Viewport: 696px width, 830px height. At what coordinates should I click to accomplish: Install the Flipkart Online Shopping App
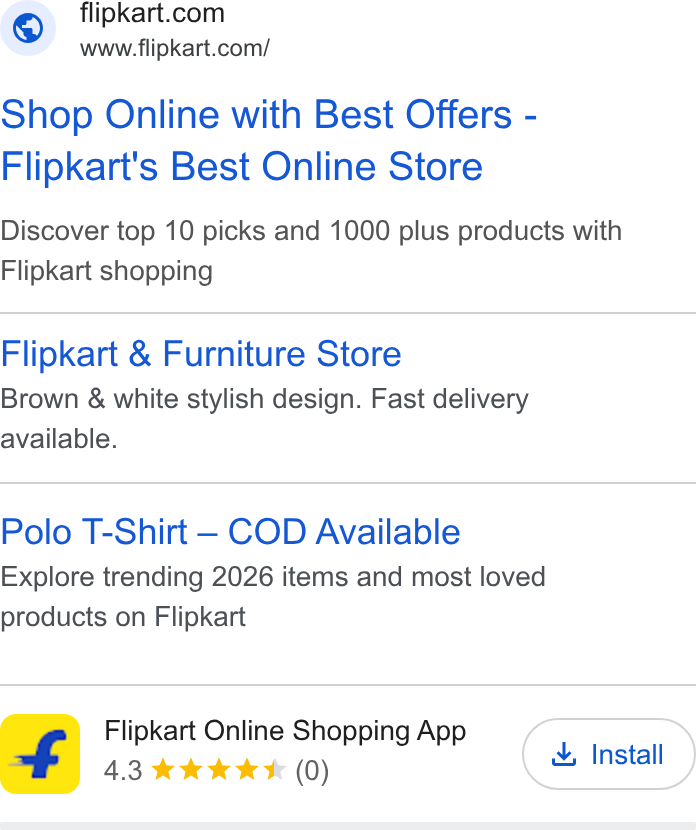(609, 754)
